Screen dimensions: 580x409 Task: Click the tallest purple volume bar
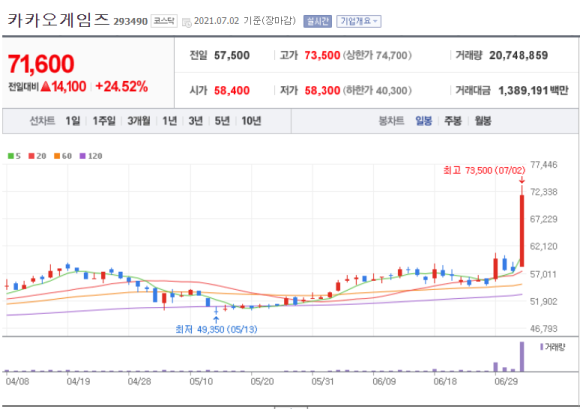522,356
